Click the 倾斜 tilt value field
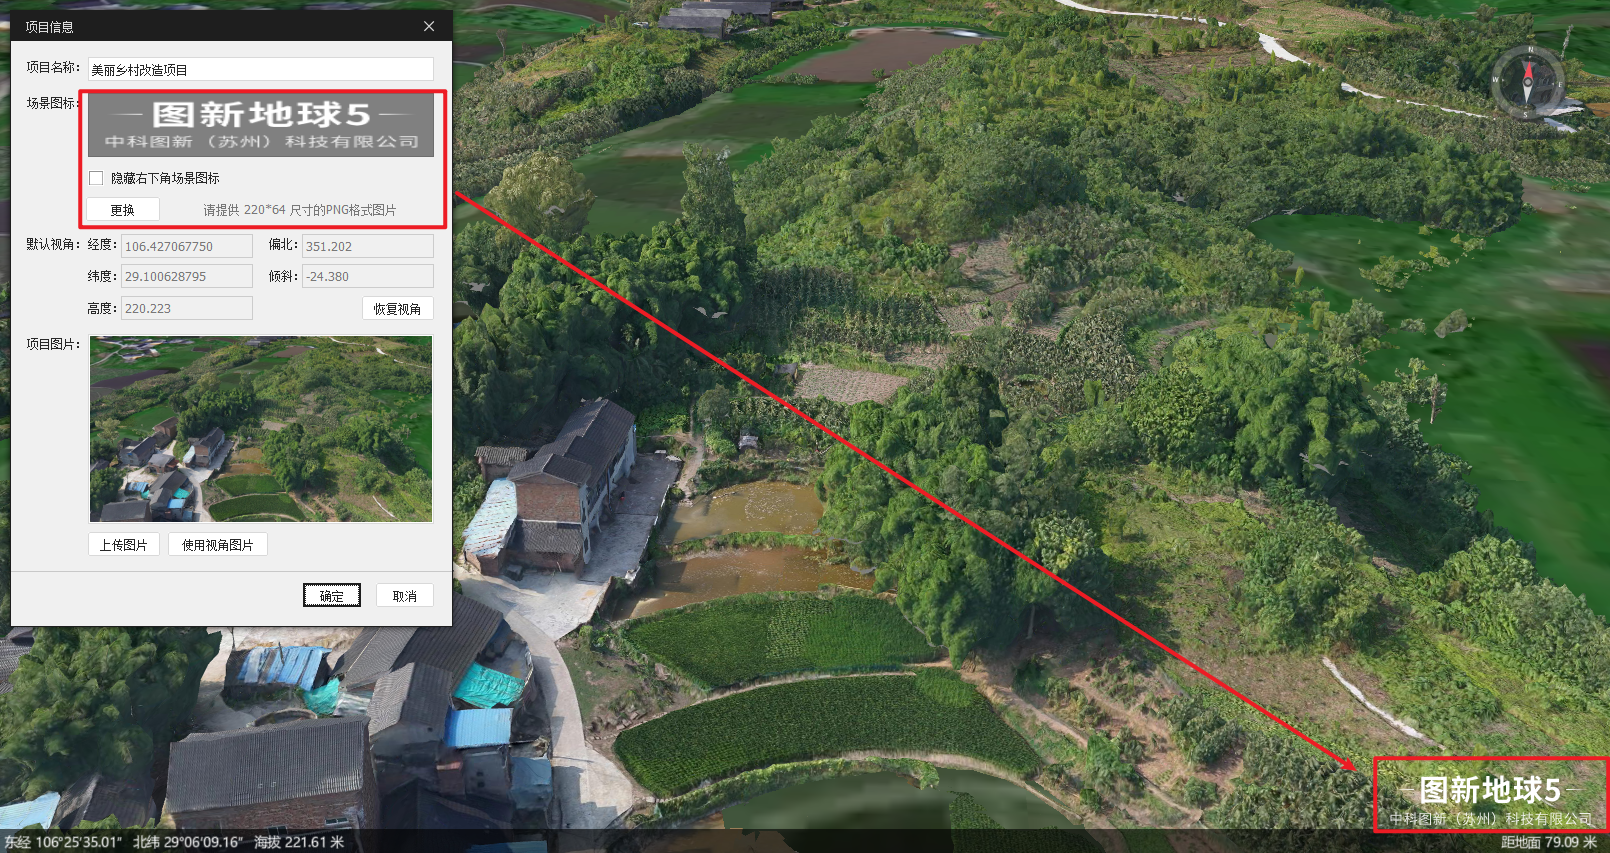Screen dimensions: 1610x853 click(x=368, y=276)
